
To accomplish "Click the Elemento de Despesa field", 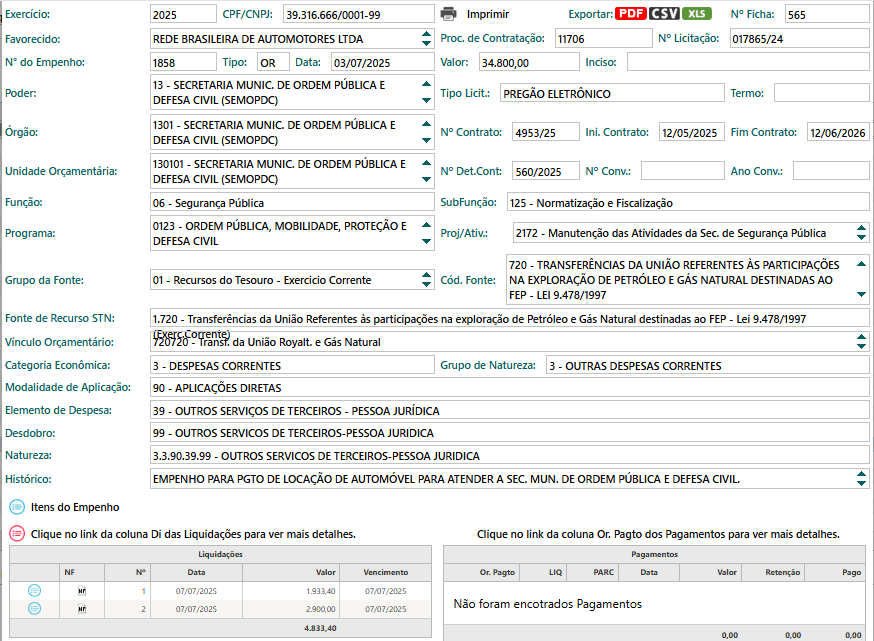I will (x=510, y=410).
